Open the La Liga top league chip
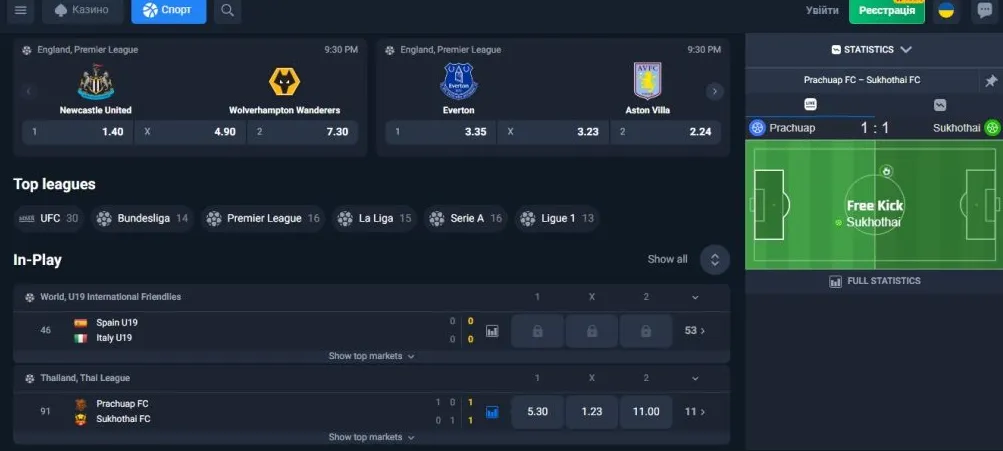Viewport: 1003px width, 451px height. pyautogui.click(x=374, y=219)
